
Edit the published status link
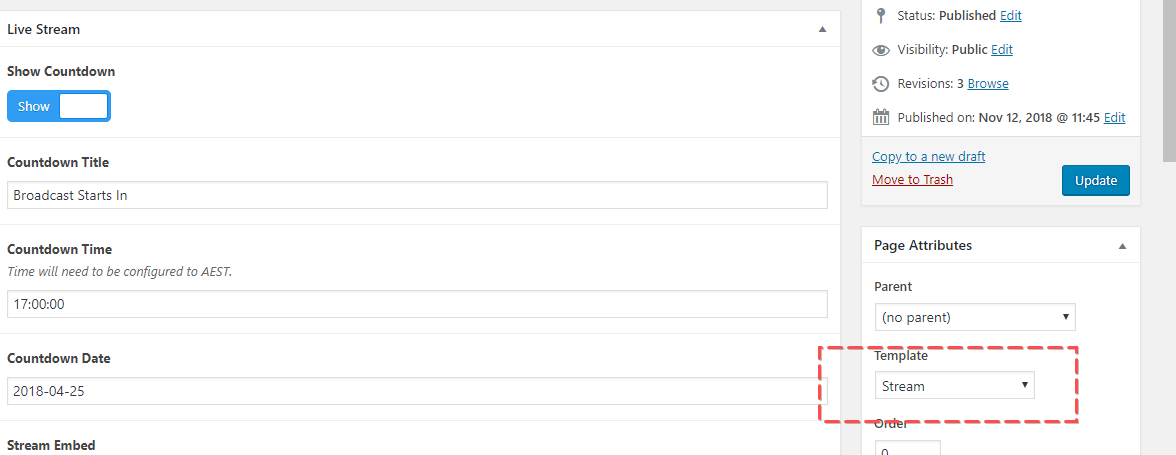[1011, 15]
